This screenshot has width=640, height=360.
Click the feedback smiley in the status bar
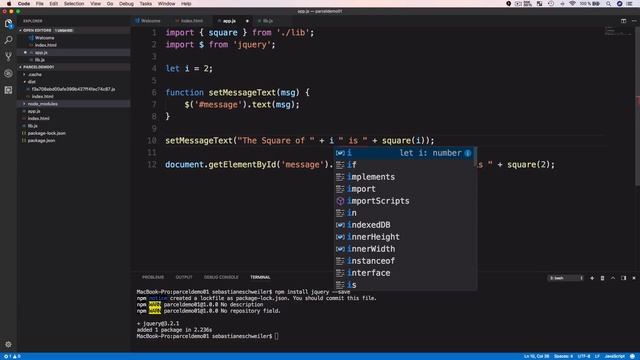tap(633, 356)
